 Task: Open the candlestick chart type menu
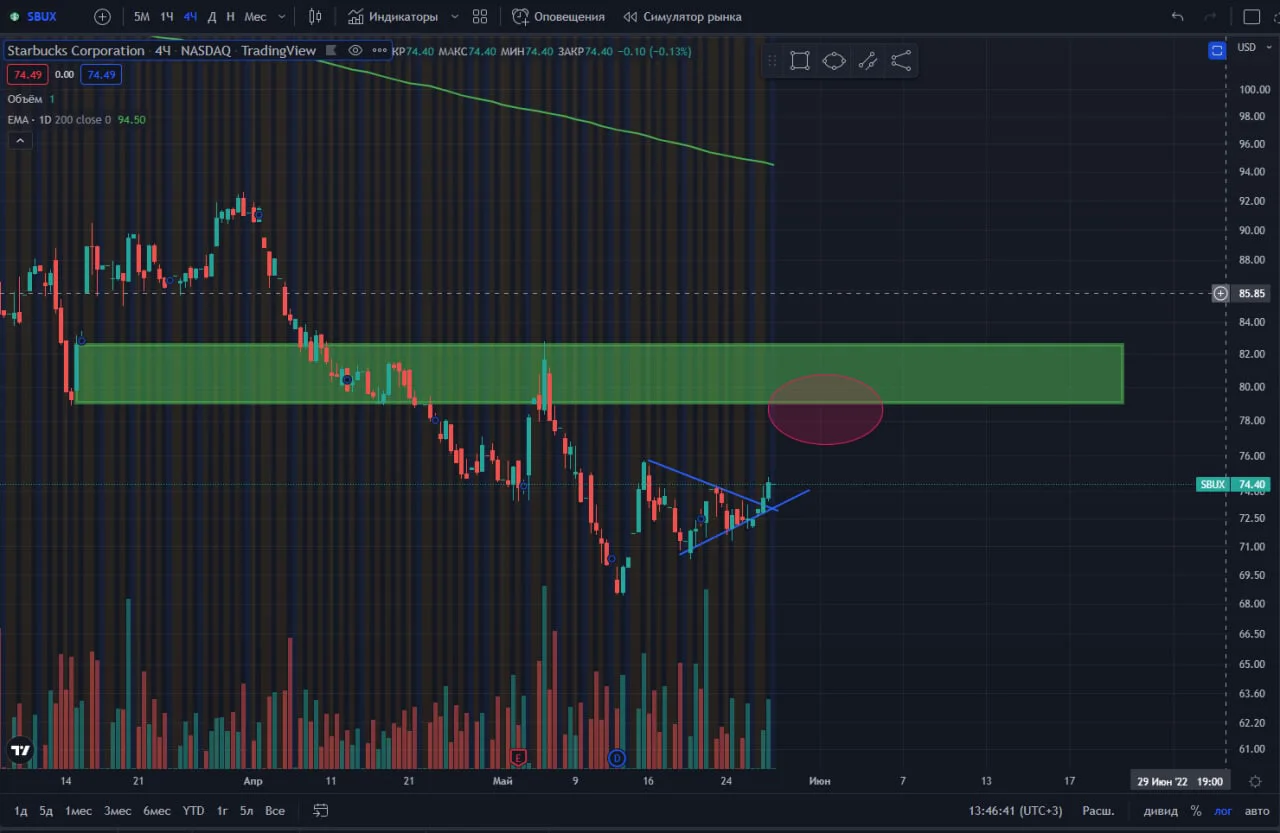(316, 17)
